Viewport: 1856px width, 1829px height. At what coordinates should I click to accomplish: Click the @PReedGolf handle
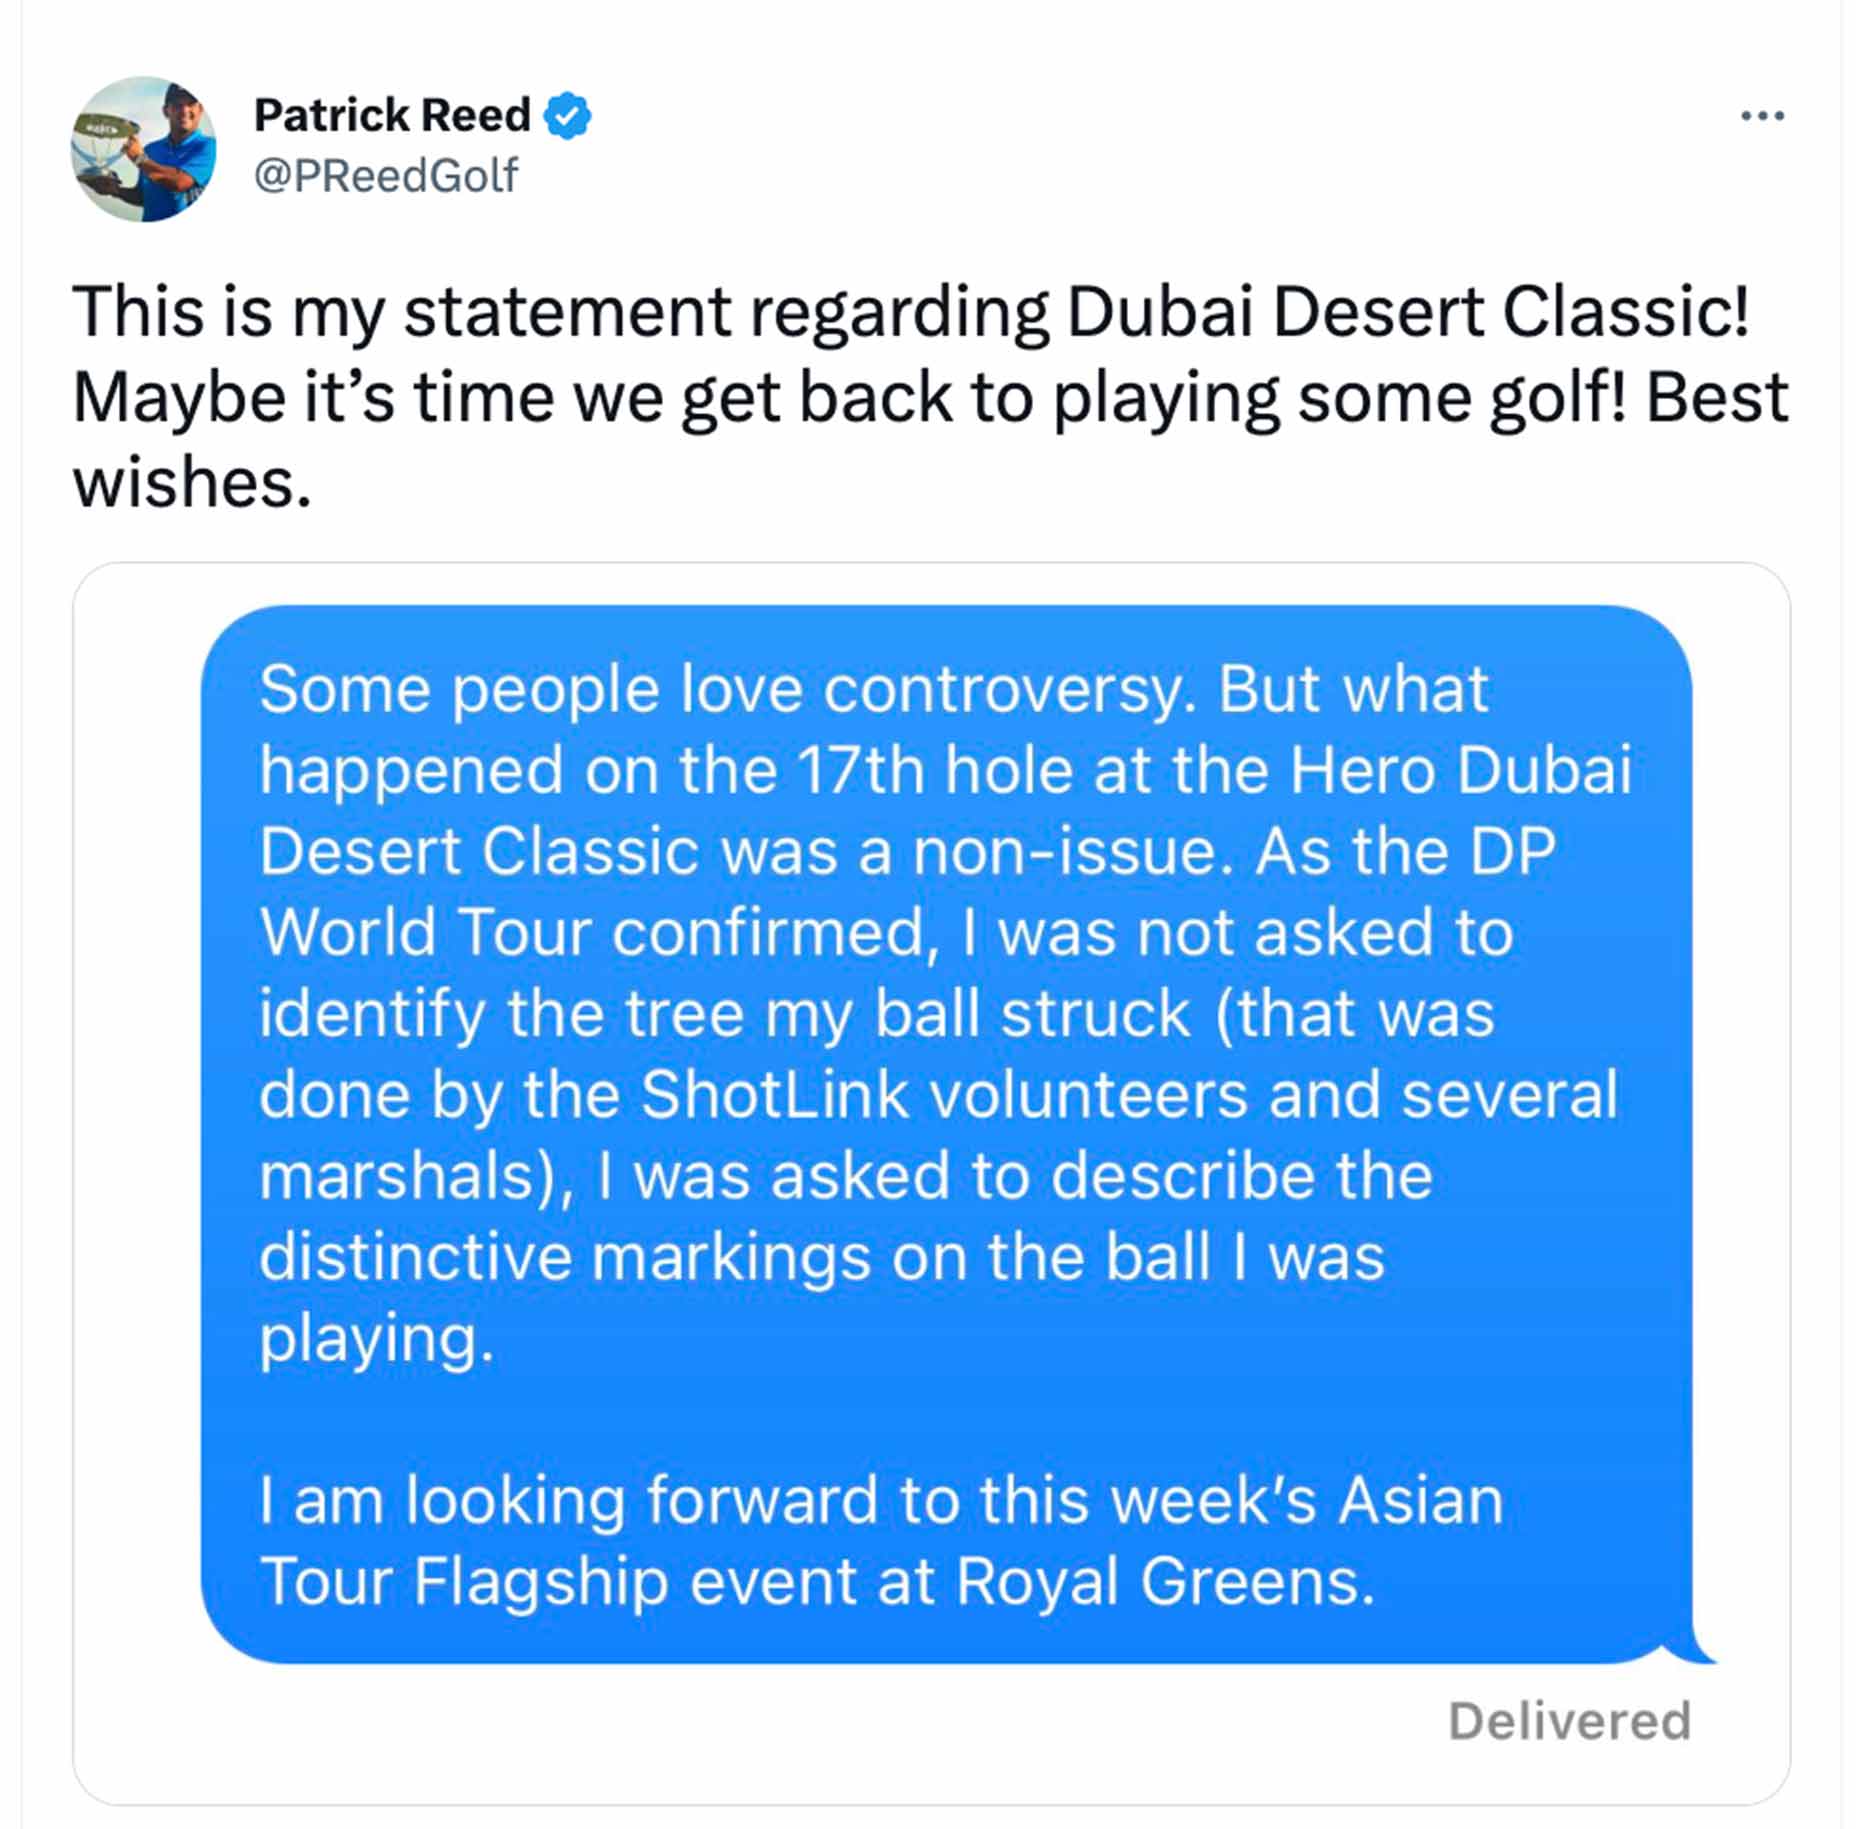(x=386, y=176)
